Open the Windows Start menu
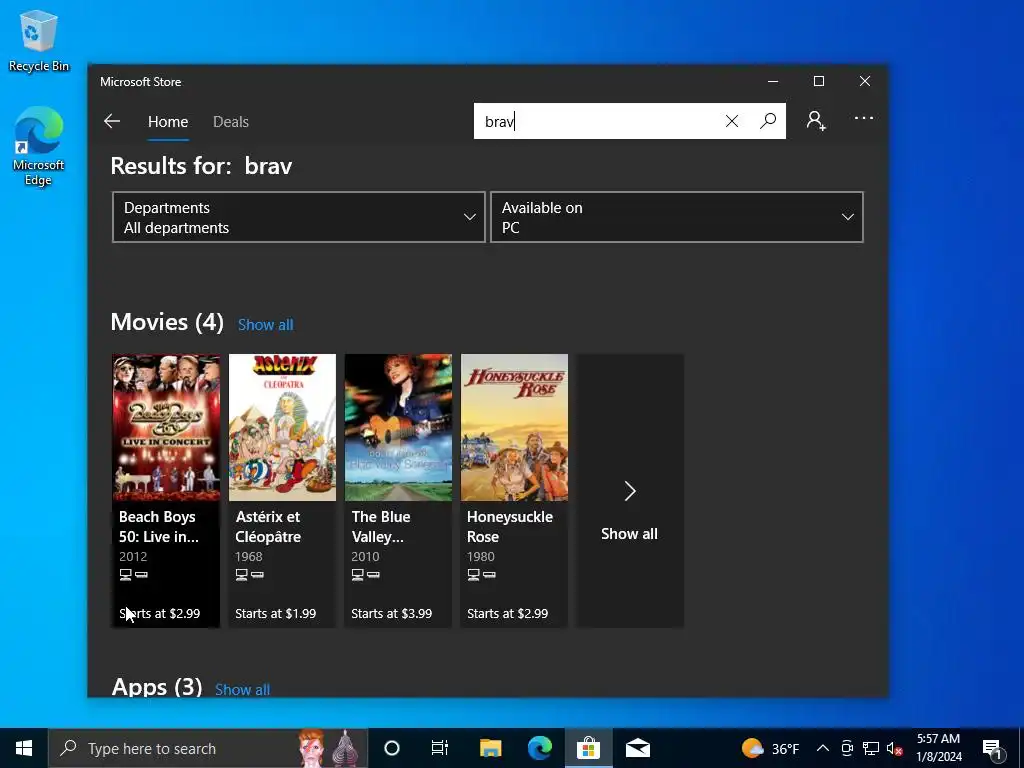1024x768 pixels. pyautogui.click(x=24, y=748)
